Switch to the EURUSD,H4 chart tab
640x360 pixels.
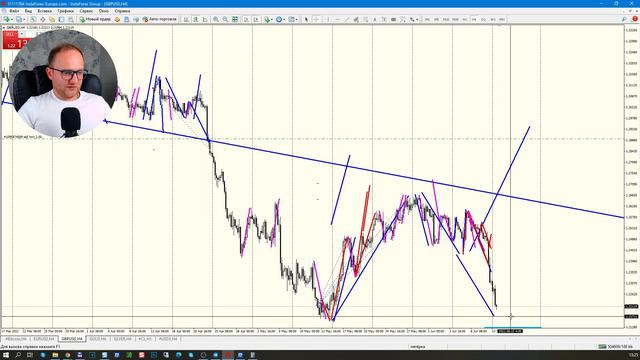click(x=44, y=339)
